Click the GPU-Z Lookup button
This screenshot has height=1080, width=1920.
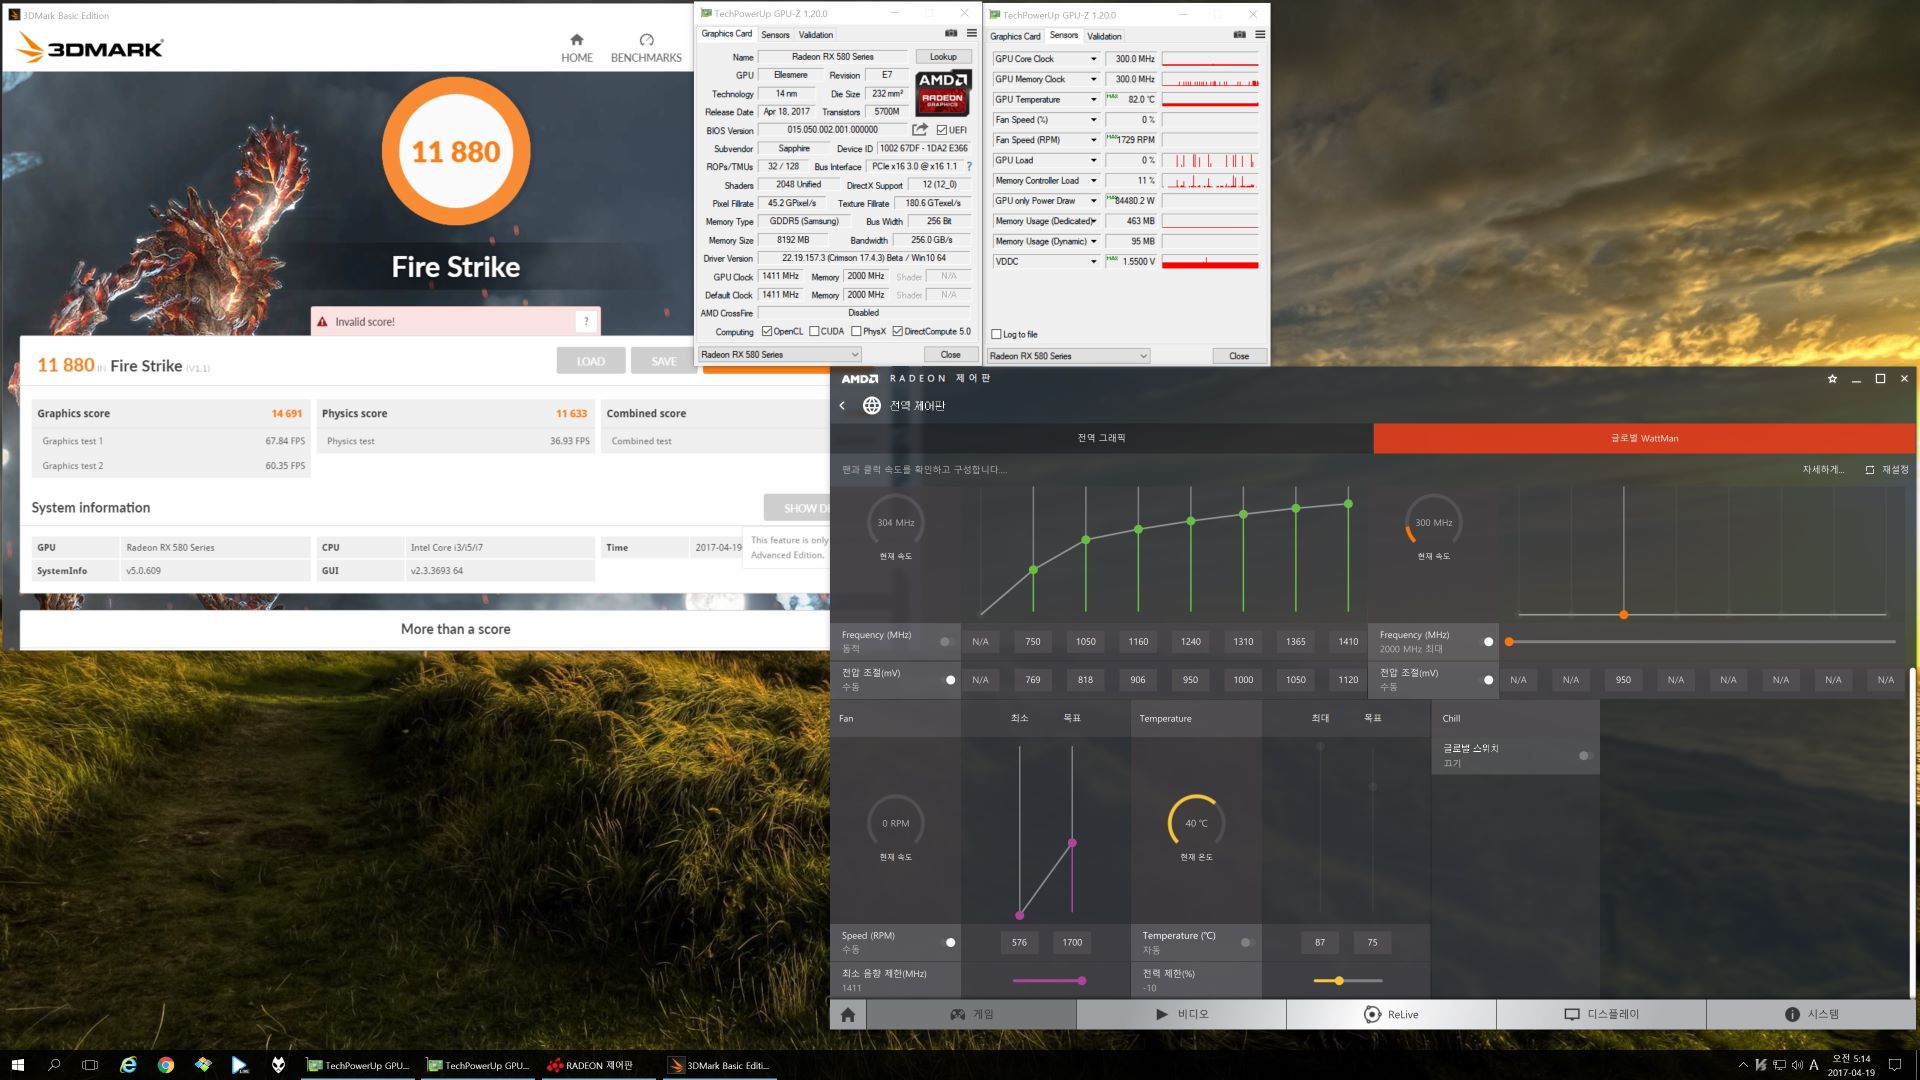943,57
